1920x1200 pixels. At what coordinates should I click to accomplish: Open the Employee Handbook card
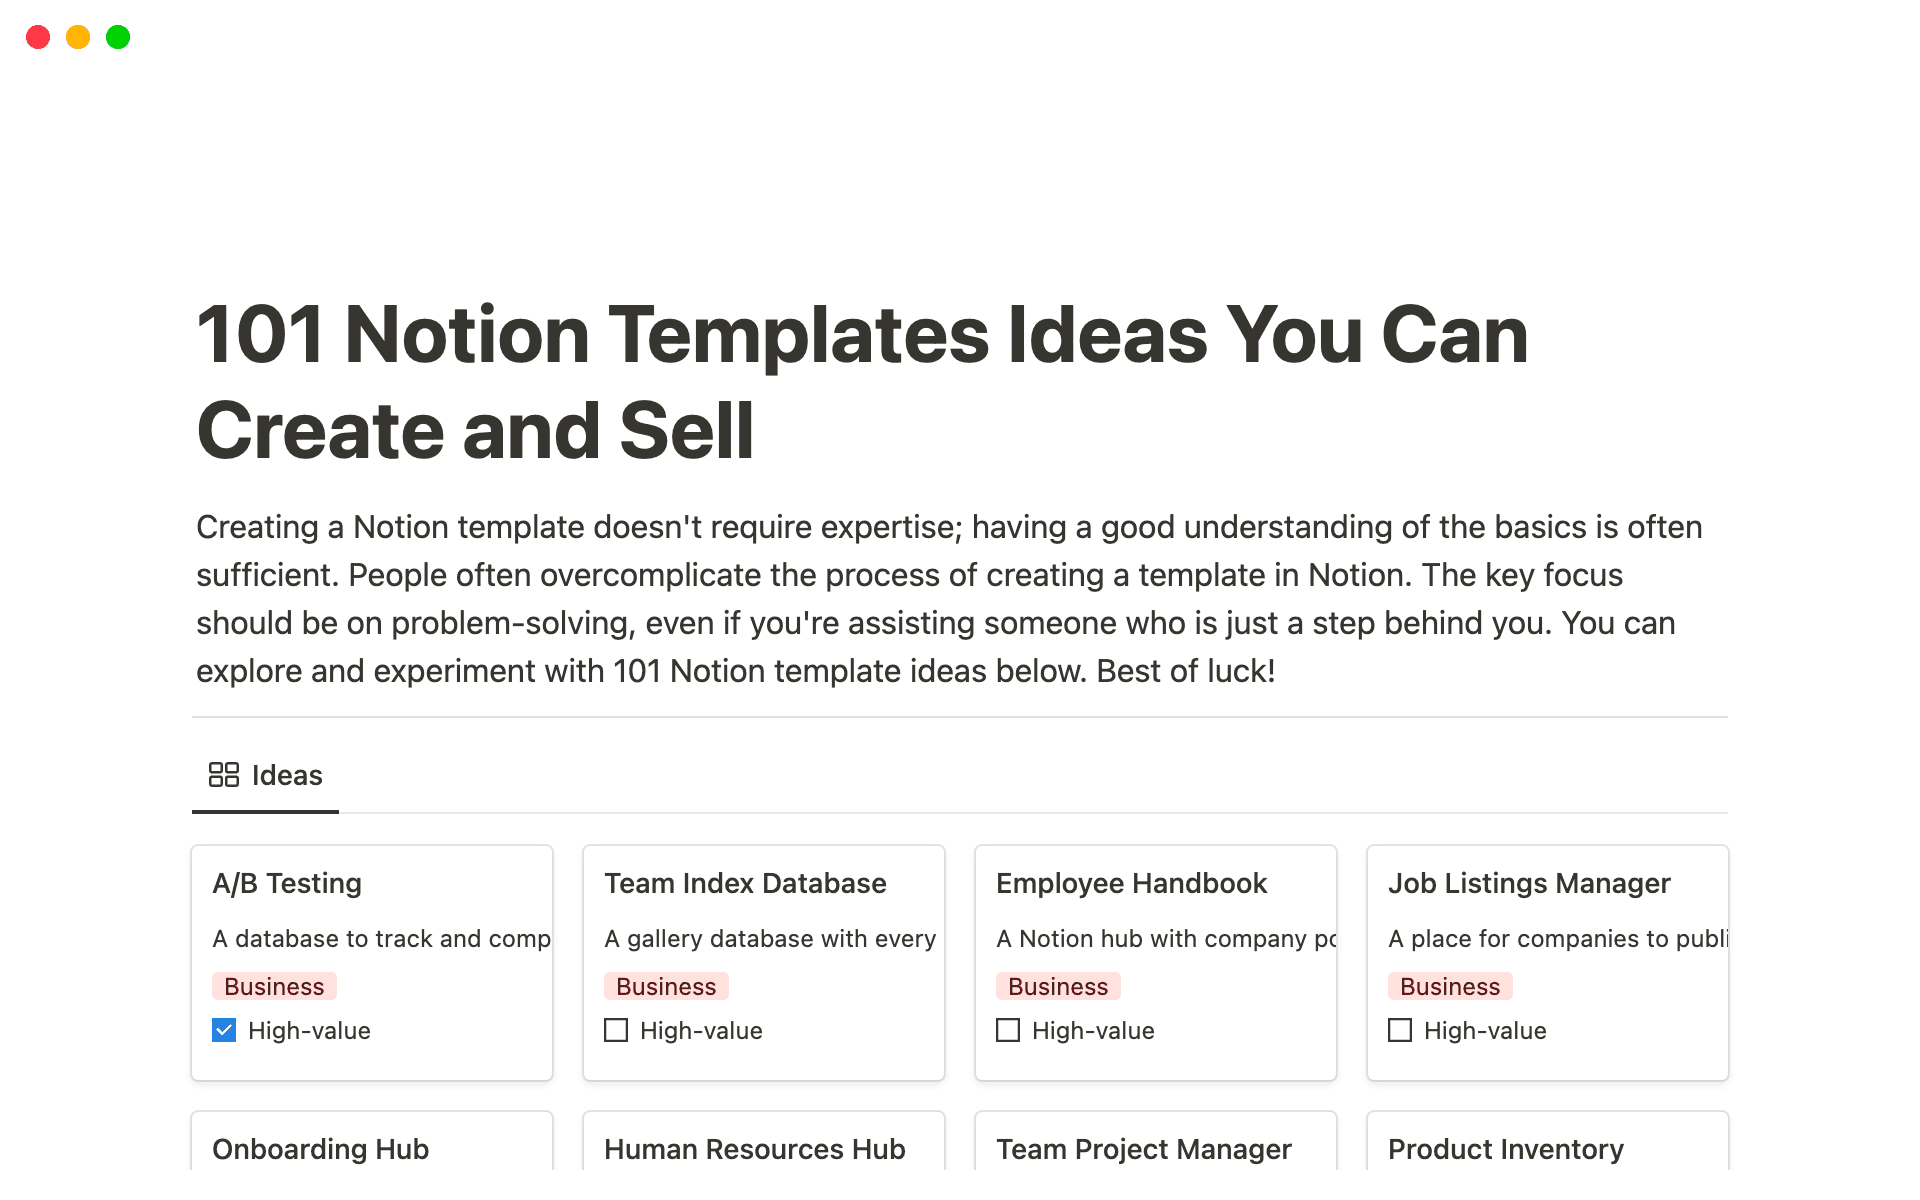1132,883
